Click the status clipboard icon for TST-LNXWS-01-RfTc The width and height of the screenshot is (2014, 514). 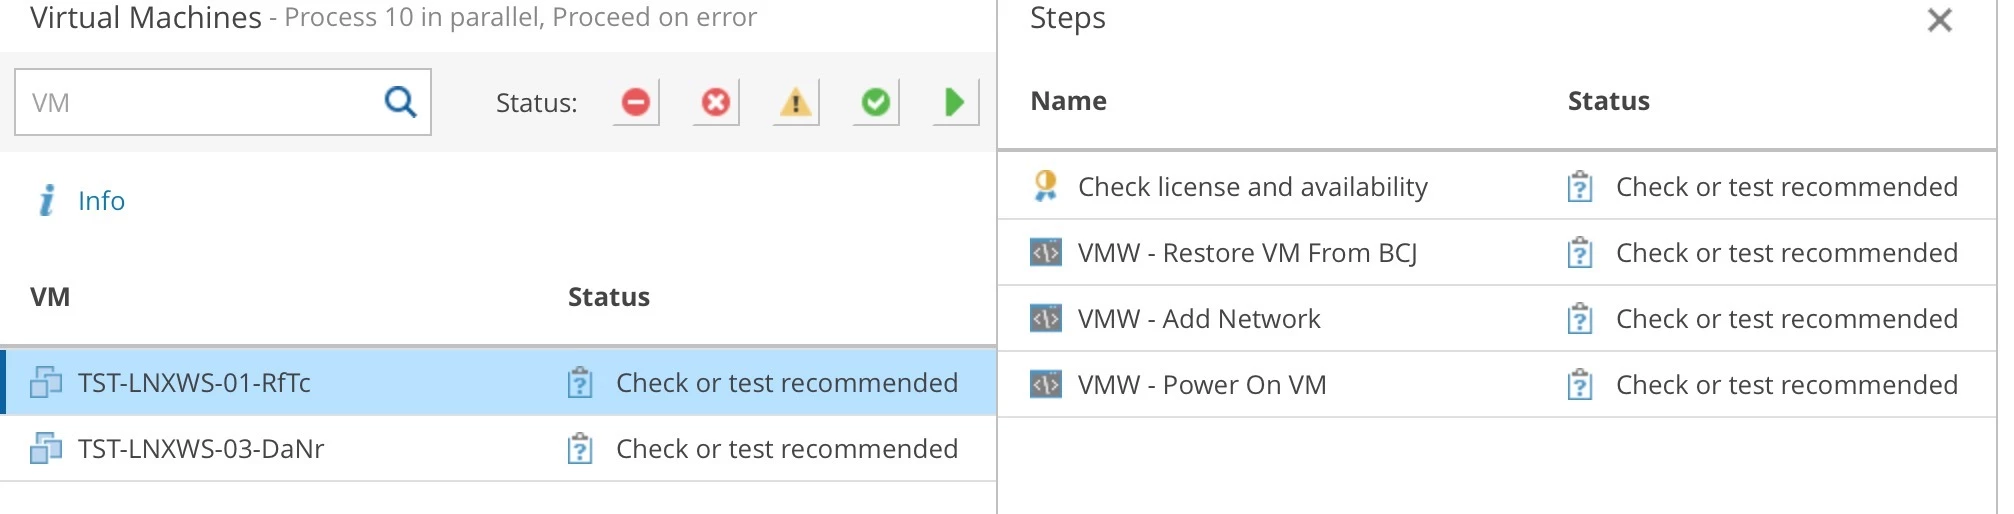580,382
